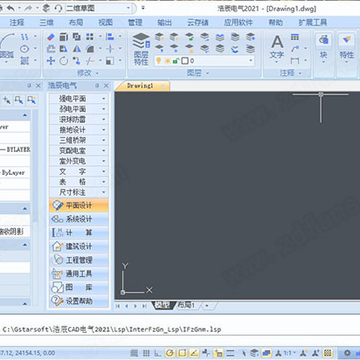
Task: Toggle Ortho mode in status bar
Action: 158,353
